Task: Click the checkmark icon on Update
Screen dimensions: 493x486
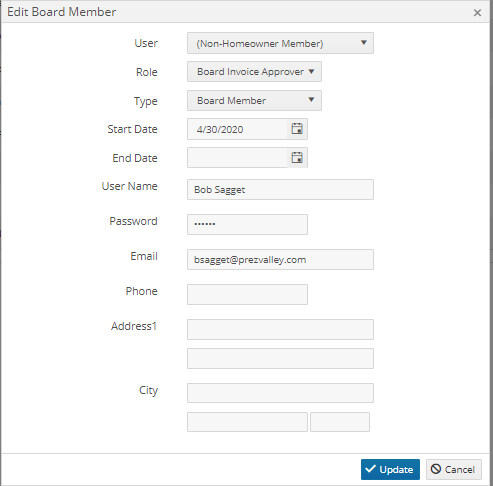Action: point(370,469)
